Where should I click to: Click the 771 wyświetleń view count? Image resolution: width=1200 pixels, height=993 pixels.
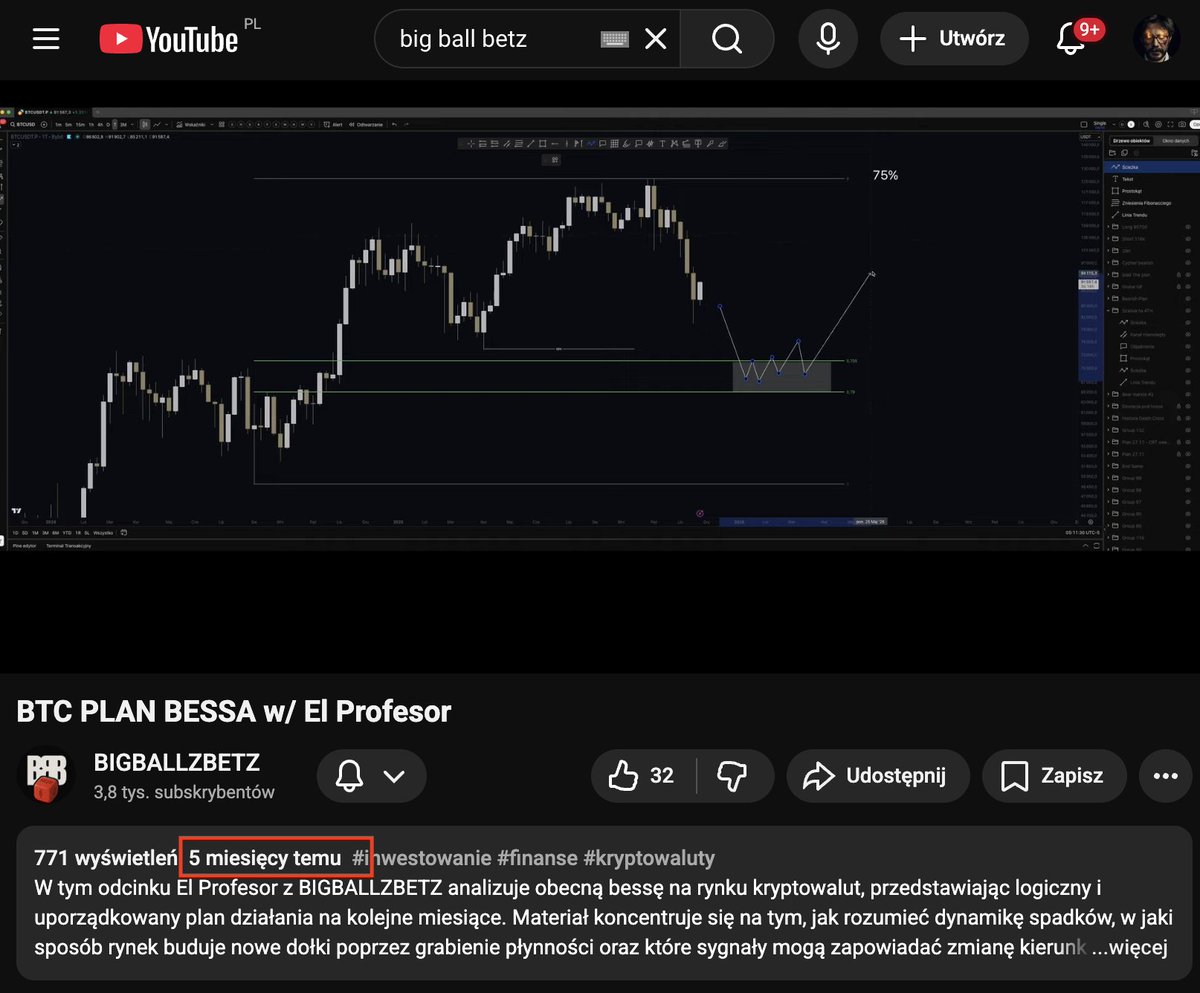pos(105,858)
